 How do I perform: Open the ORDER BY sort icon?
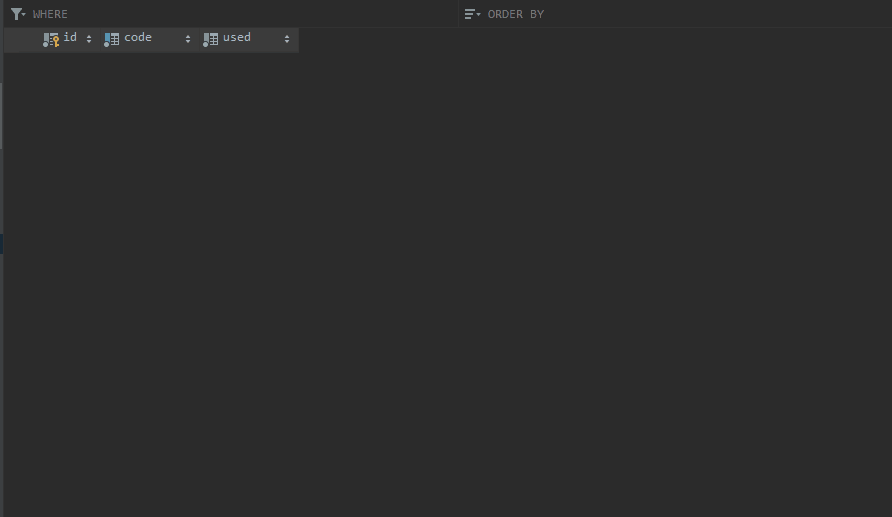pos(472,14)
